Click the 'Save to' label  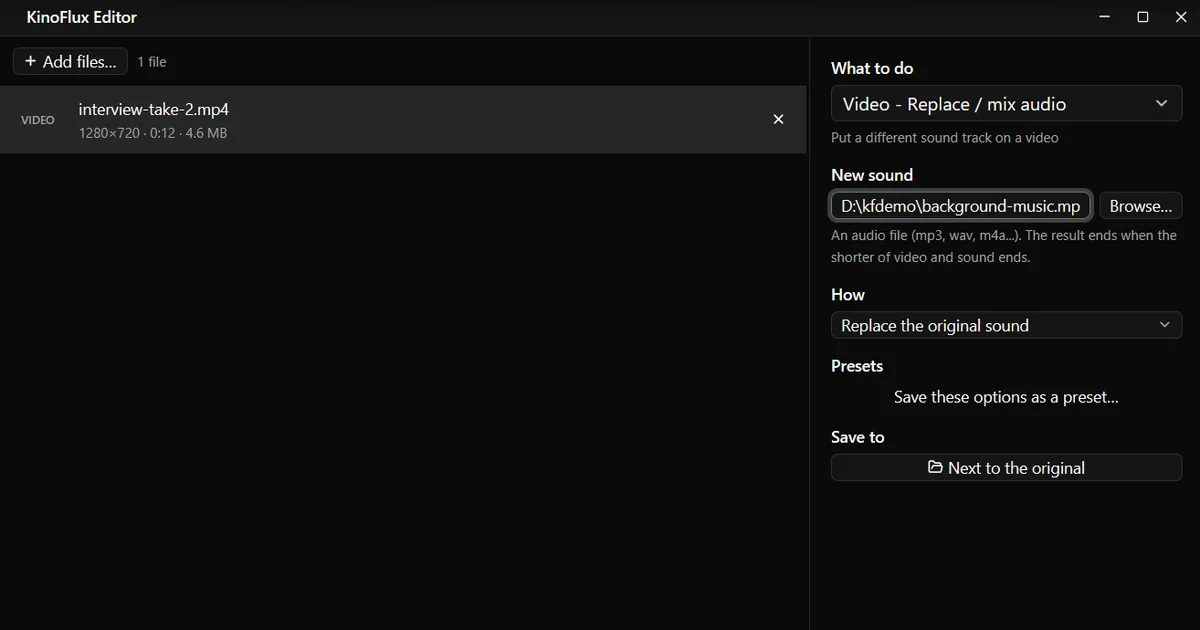coord(858,437)
